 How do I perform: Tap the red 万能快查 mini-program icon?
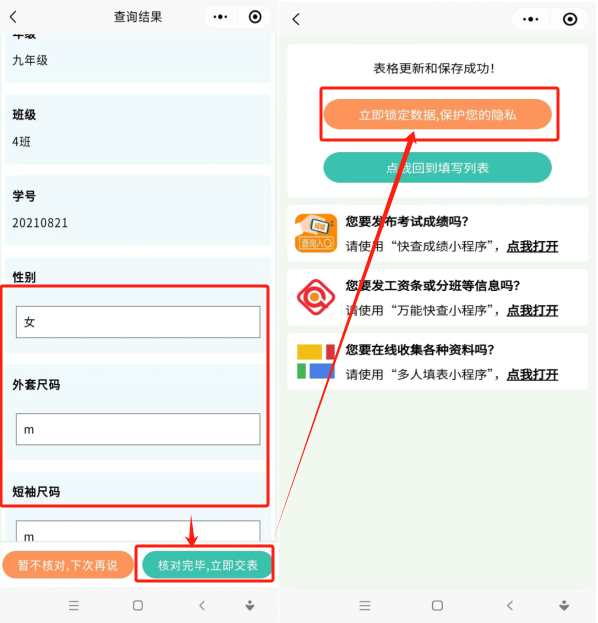coord(316,297)
